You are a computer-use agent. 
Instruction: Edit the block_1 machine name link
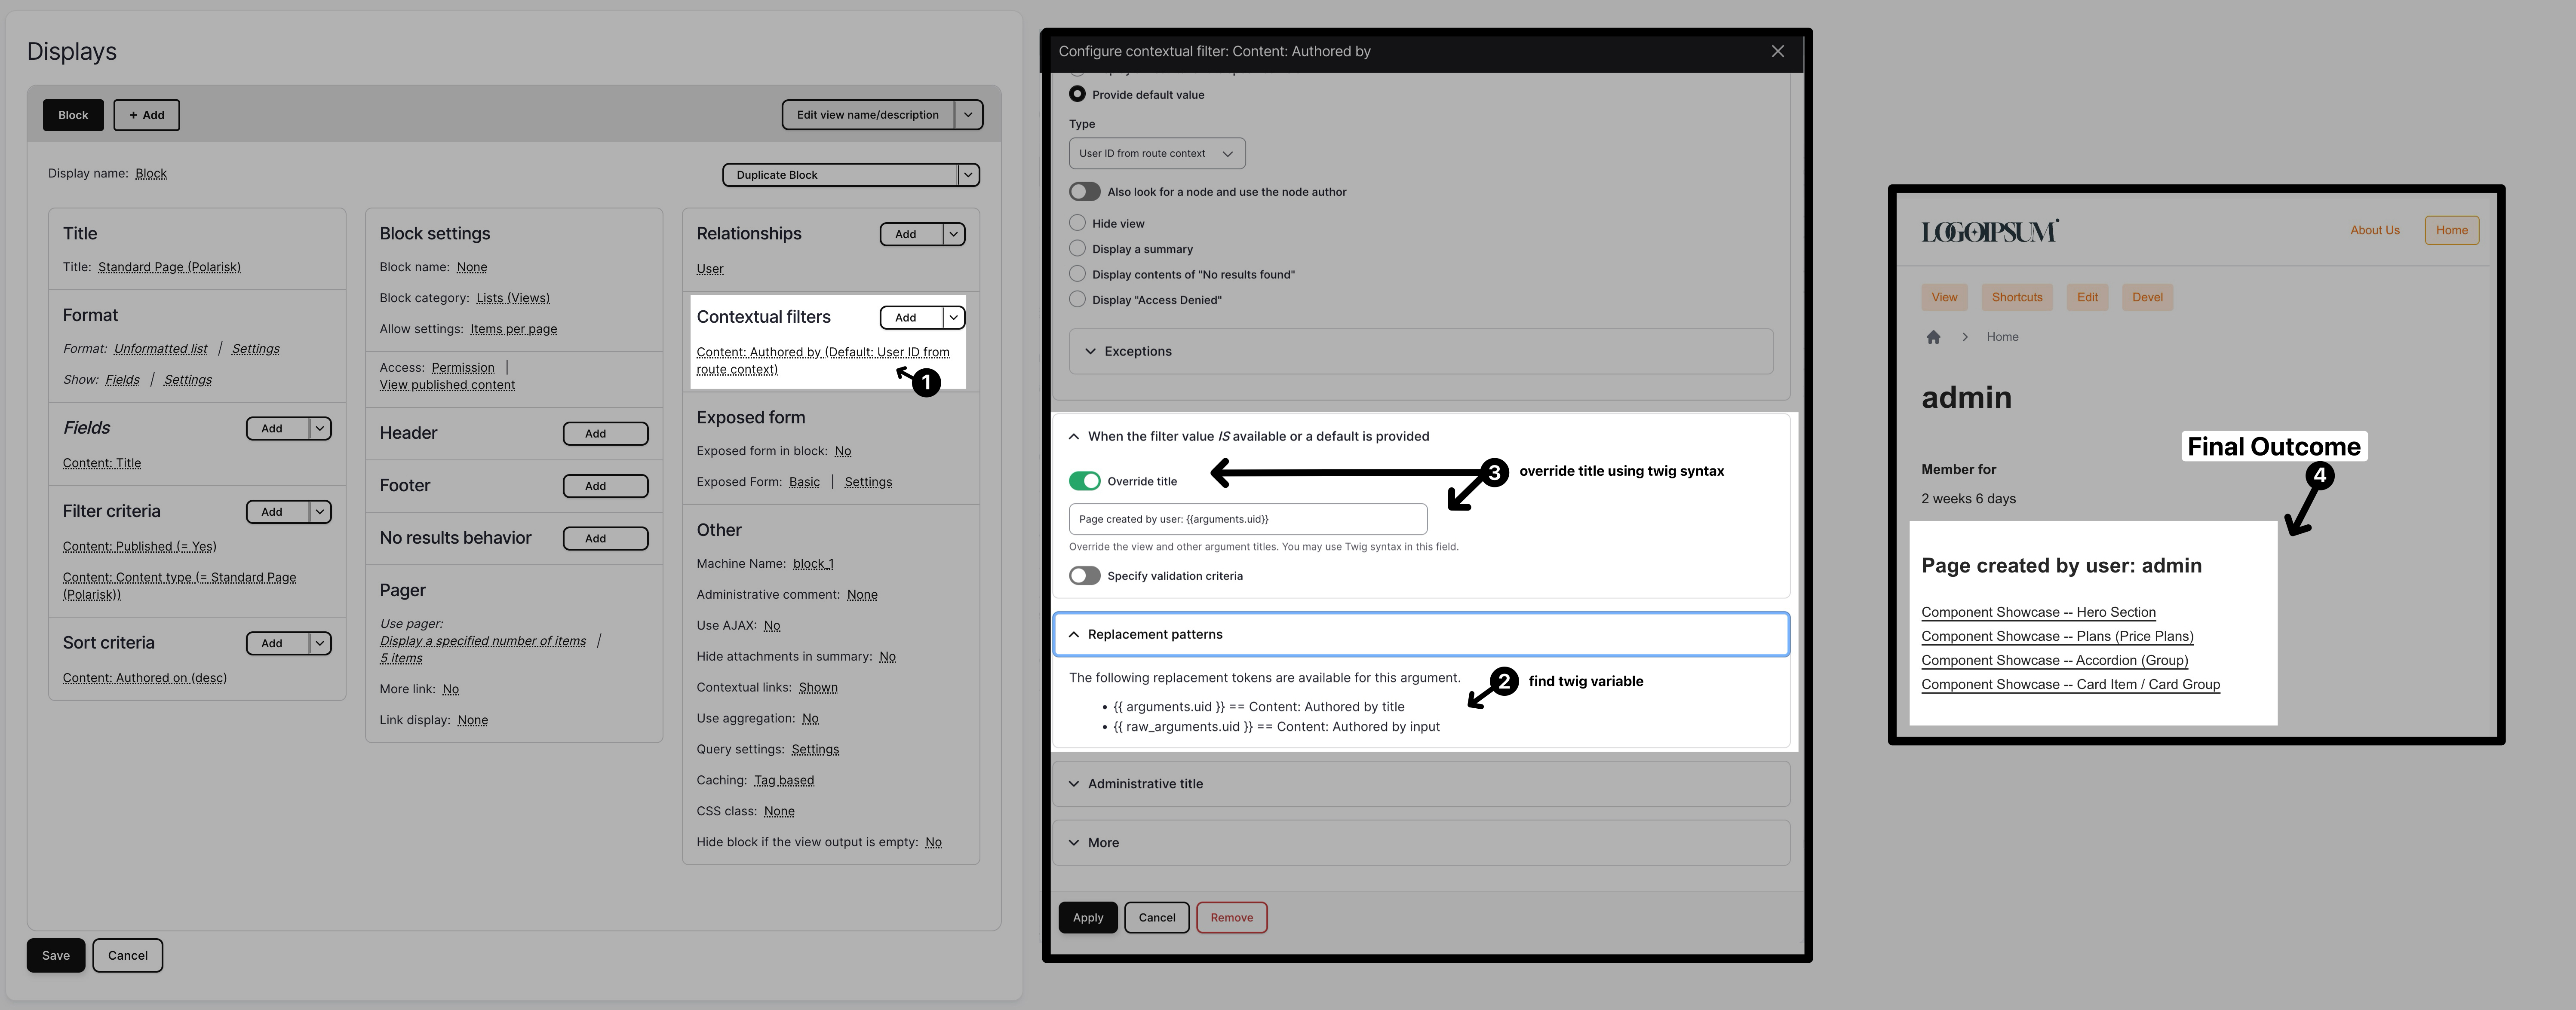813,564
